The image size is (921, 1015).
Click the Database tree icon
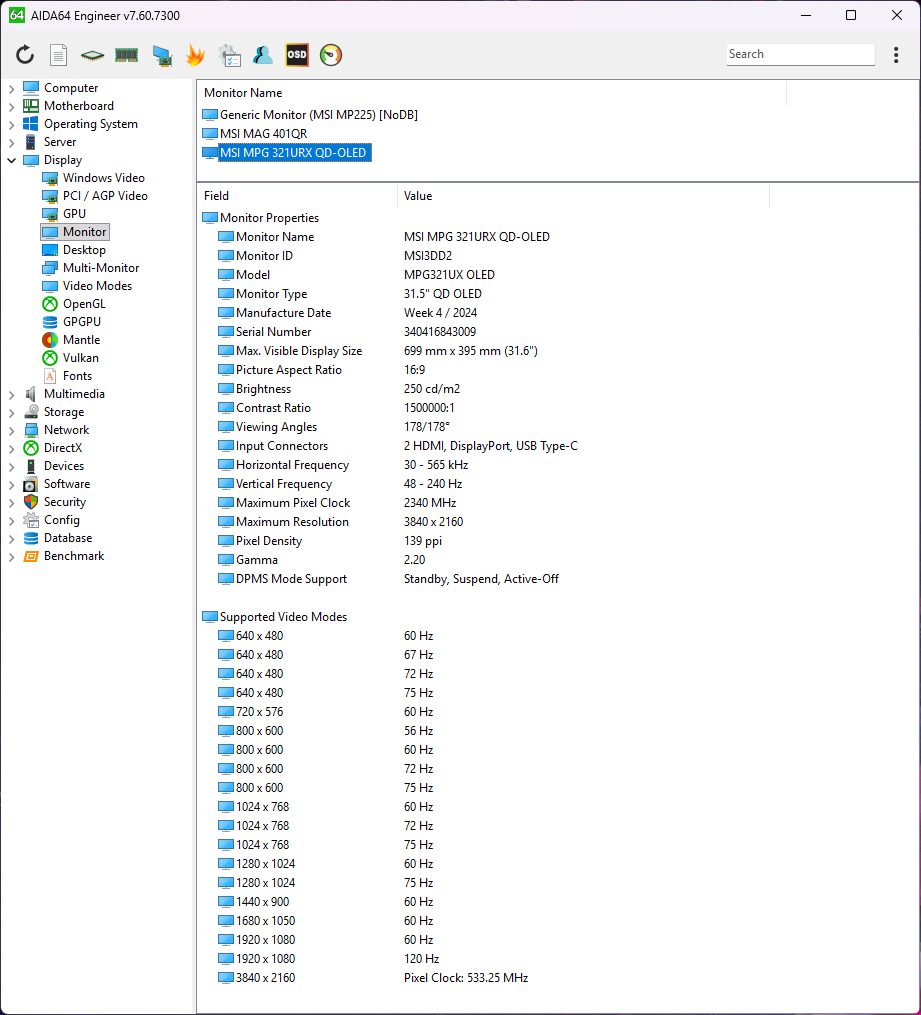[x=31, y=538]
